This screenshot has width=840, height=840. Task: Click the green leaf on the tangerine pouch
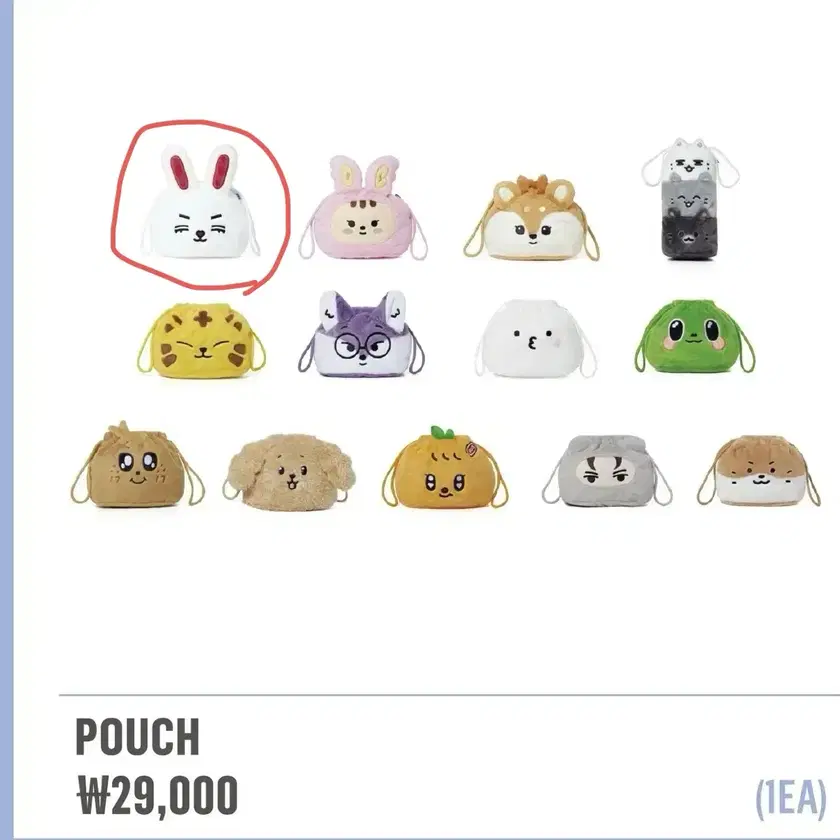tap(442, 432)
